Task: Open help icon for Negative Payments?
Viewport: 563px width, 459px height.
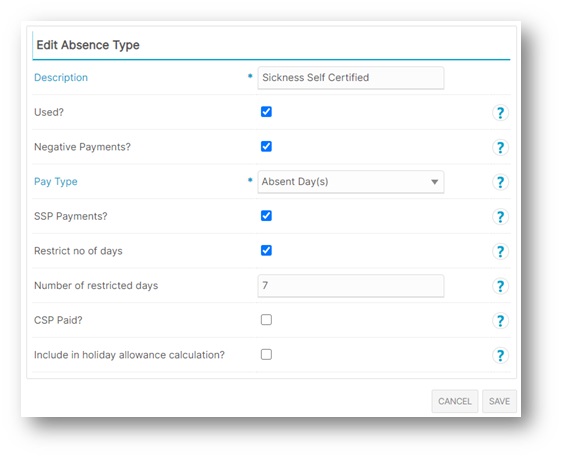Action: point(500,147)
